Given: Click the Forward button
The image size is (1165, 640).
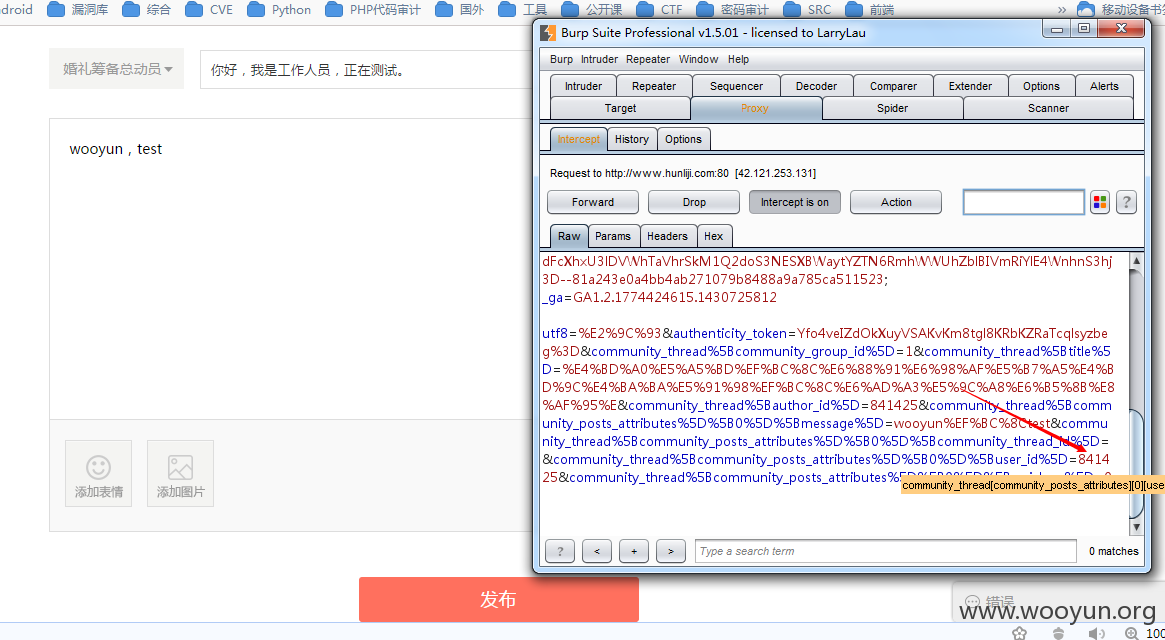Looking at the screenshot, I should pos(593,202).
